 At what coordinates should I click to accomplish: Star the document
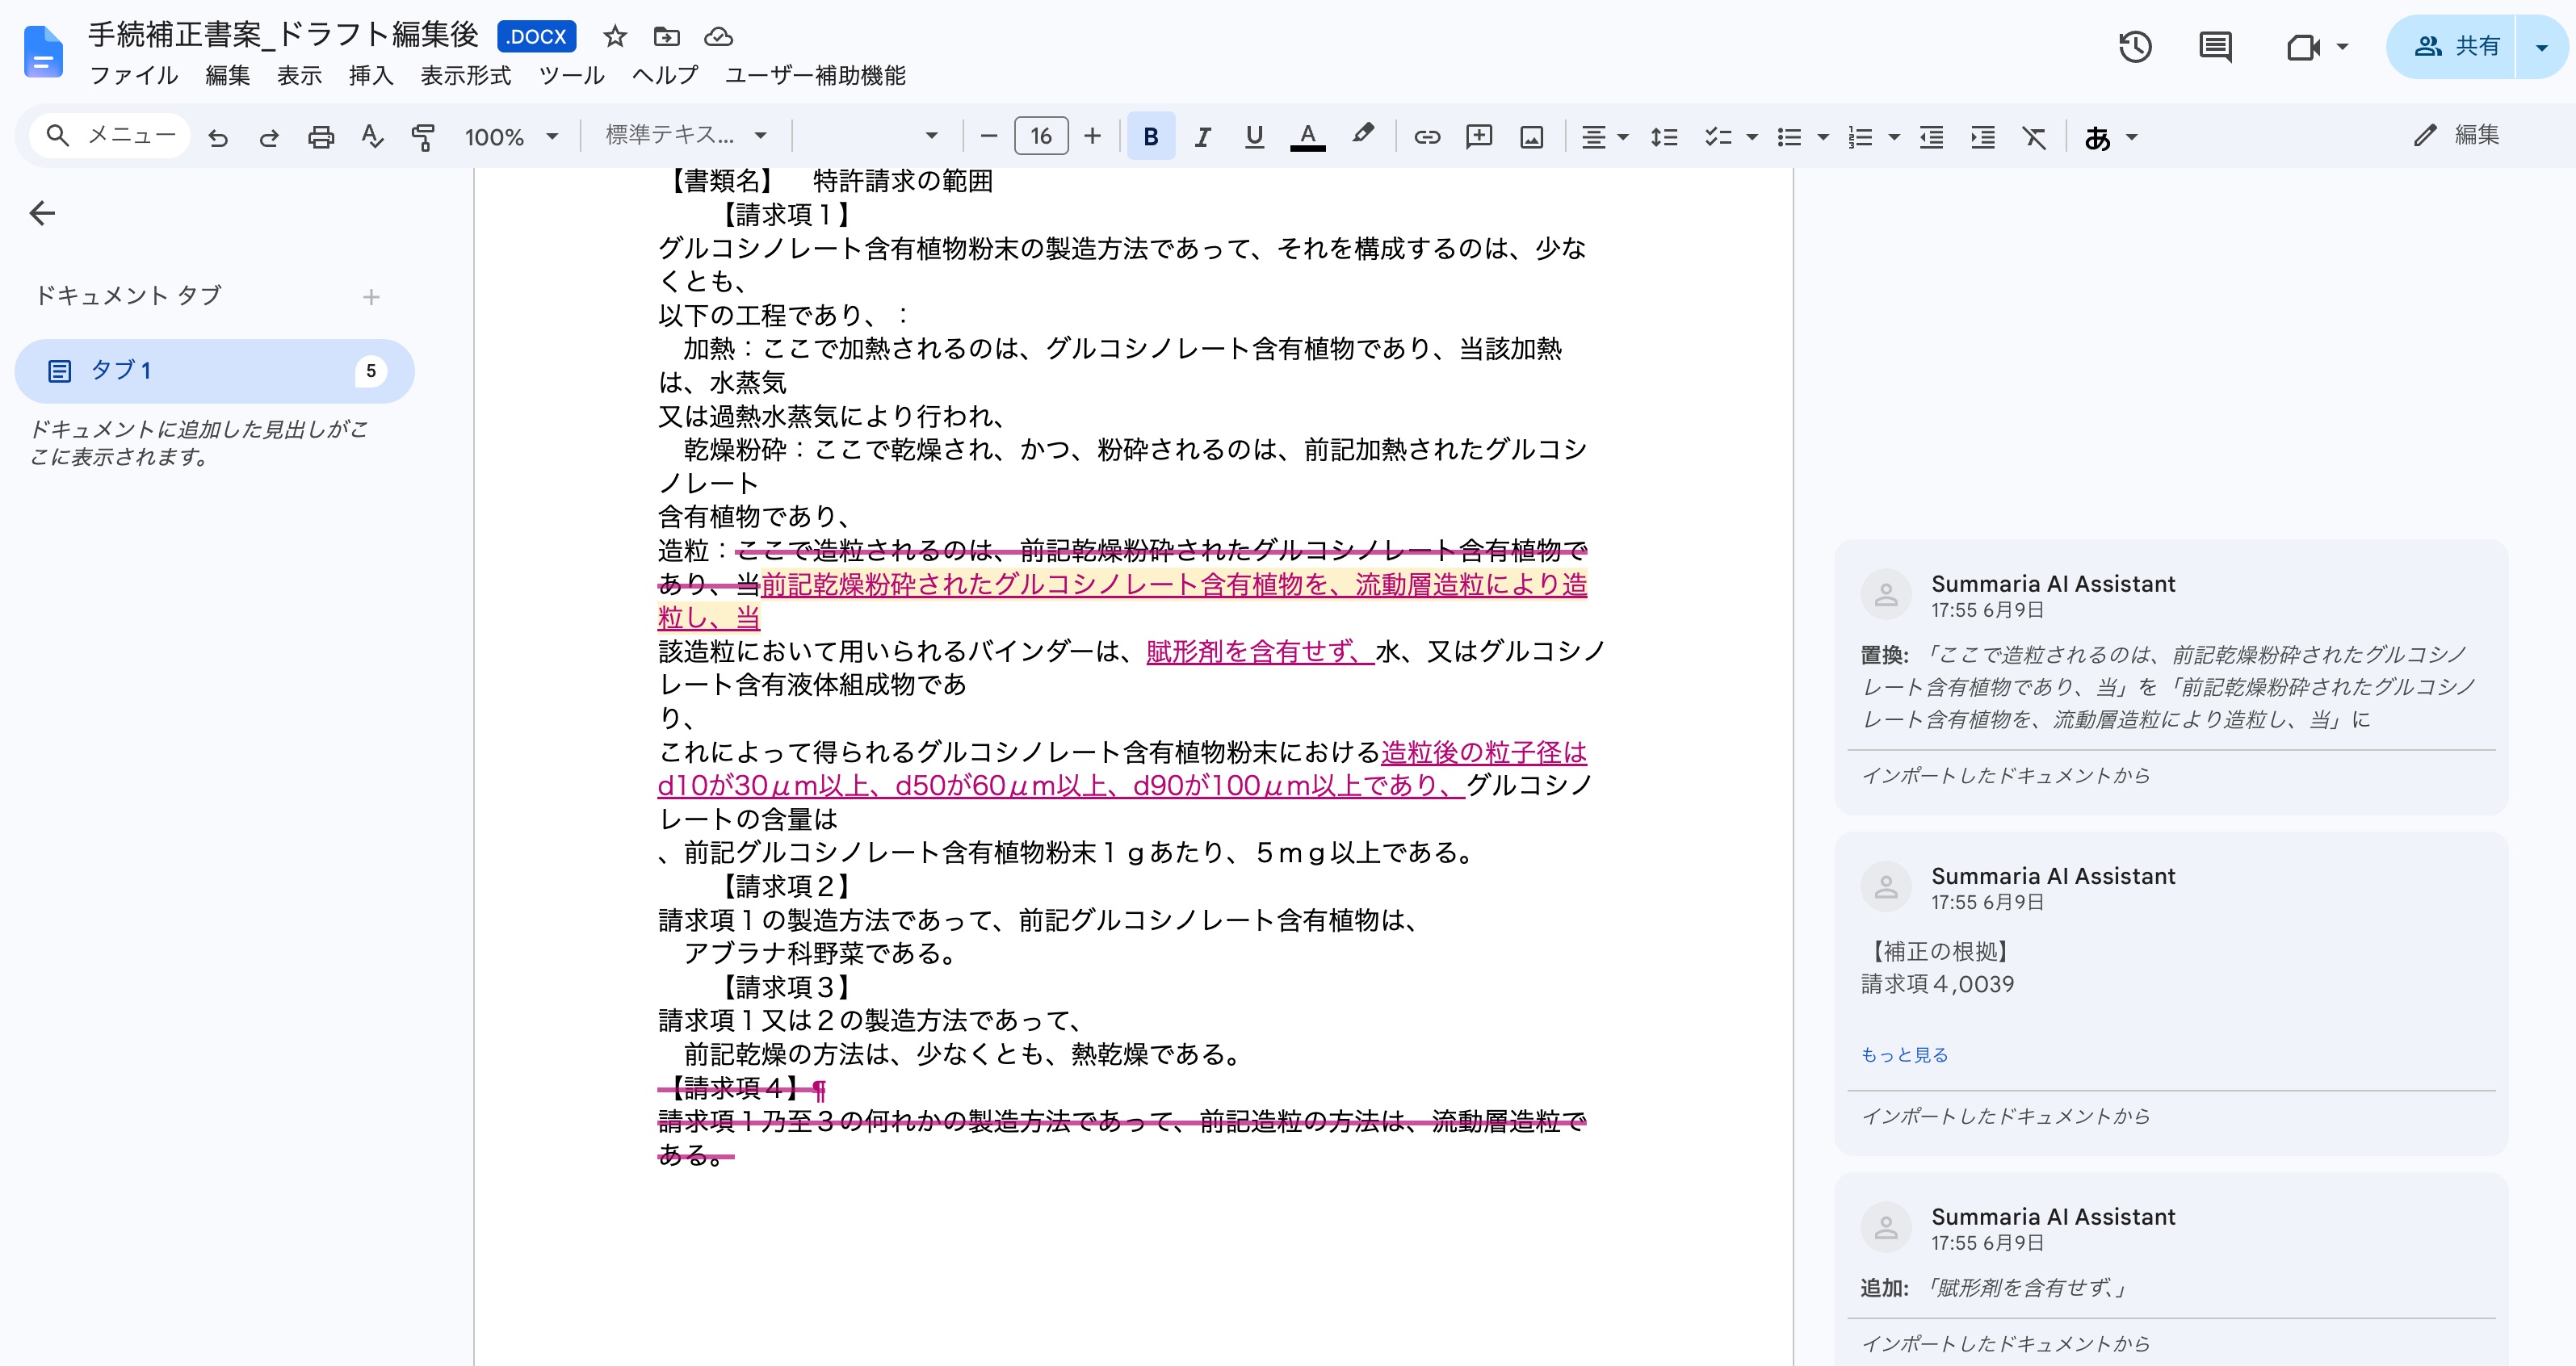tap(615, 37)
